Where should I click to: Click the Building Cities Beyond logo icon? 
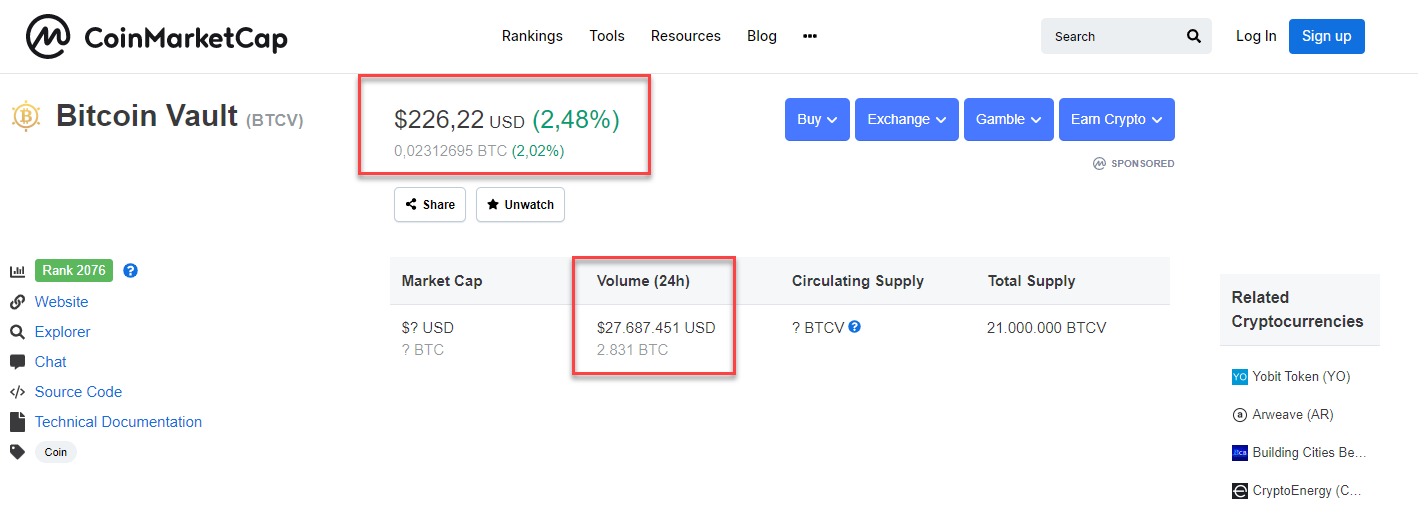coord(1240,453)
